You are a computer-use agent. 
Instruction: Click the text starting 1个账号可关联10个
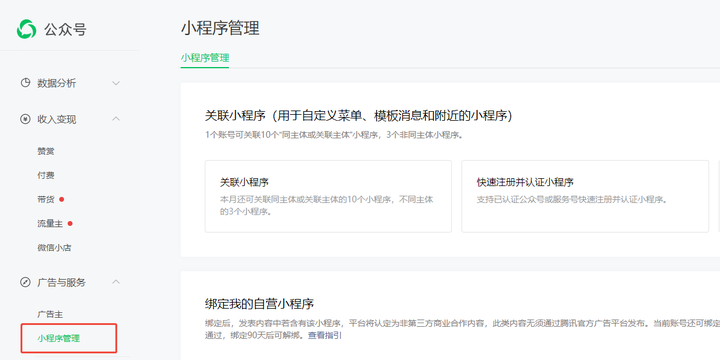[x=334, y=135]
